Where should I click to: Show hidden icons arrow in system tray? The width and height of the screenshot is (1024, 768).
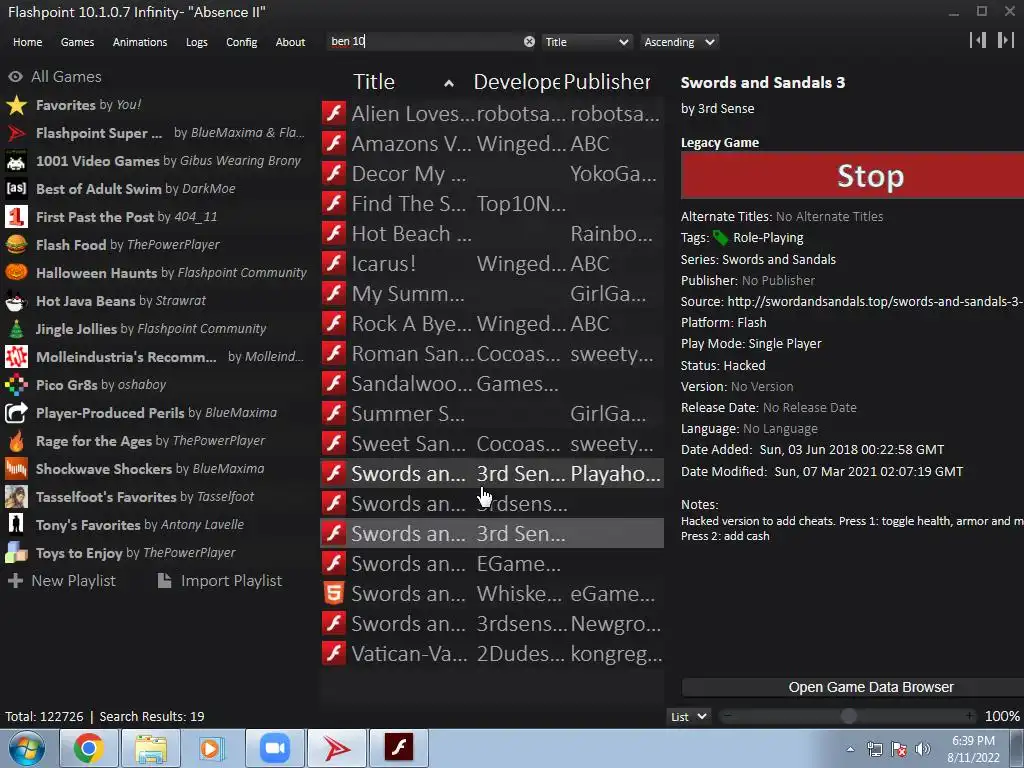(x=850, y=749)
